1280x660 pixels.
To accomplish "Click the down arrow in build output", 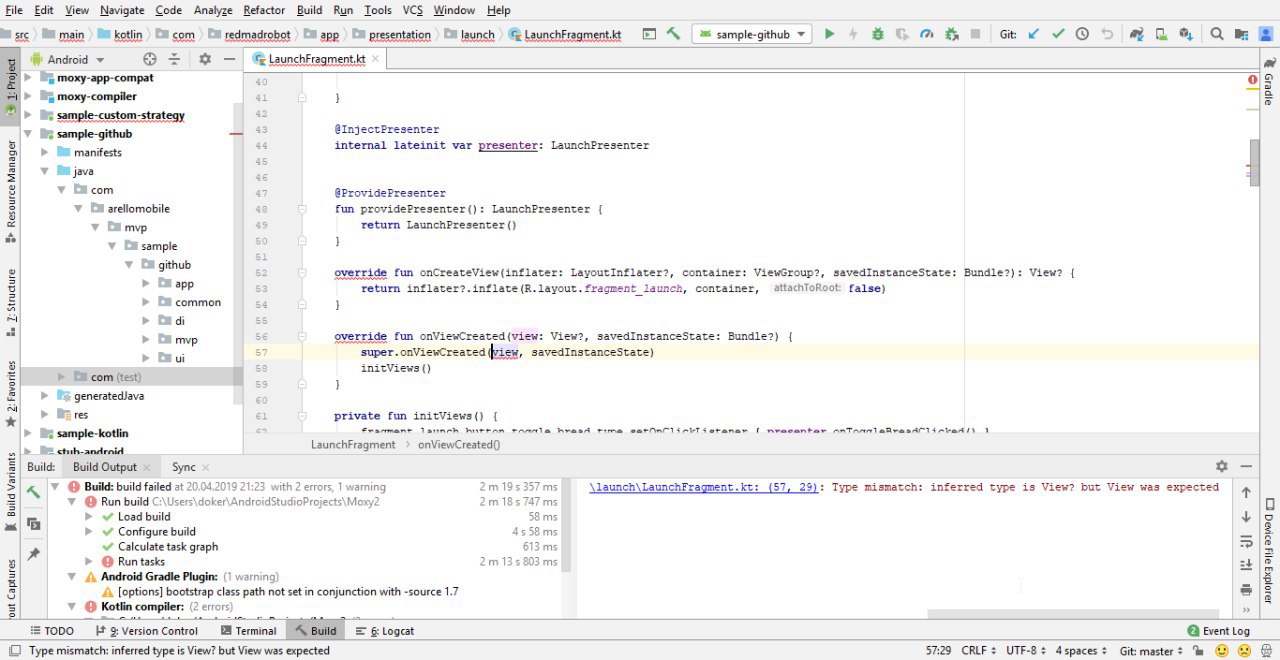I will [x=1246, y=517].
